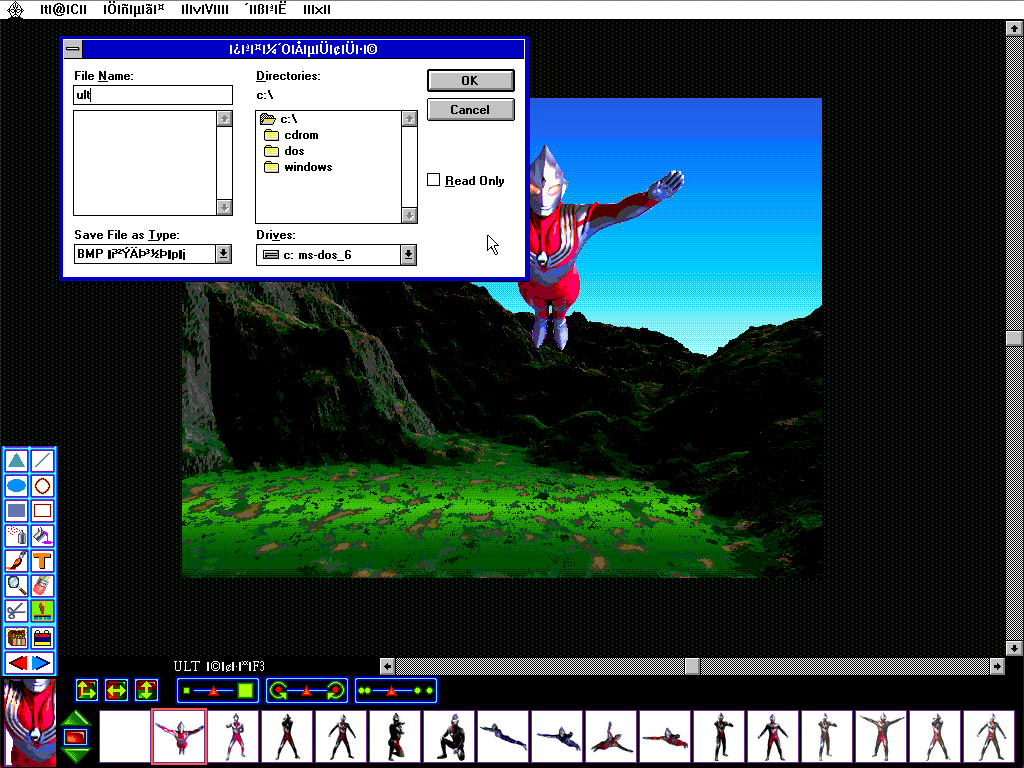Click the Cancel button in save dialog
This screenshot has width=1024, height=768.
(470, 110)
